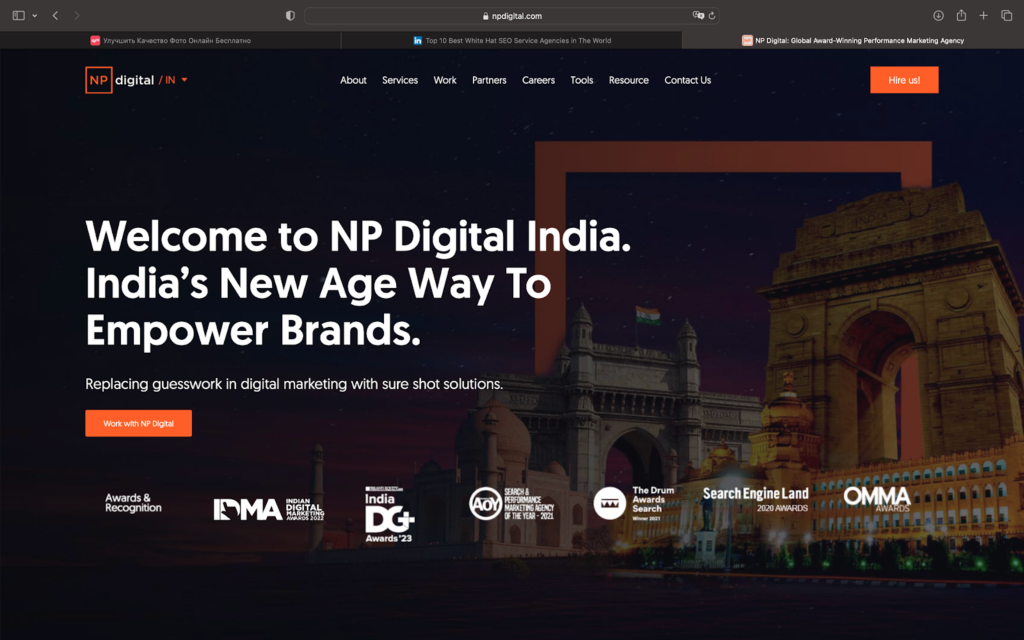Viewport: 1024px width, 640px height.
Task: Click the Welcome to NP Digital India heading
Action: pyautogui.click(x=358, y=283)
